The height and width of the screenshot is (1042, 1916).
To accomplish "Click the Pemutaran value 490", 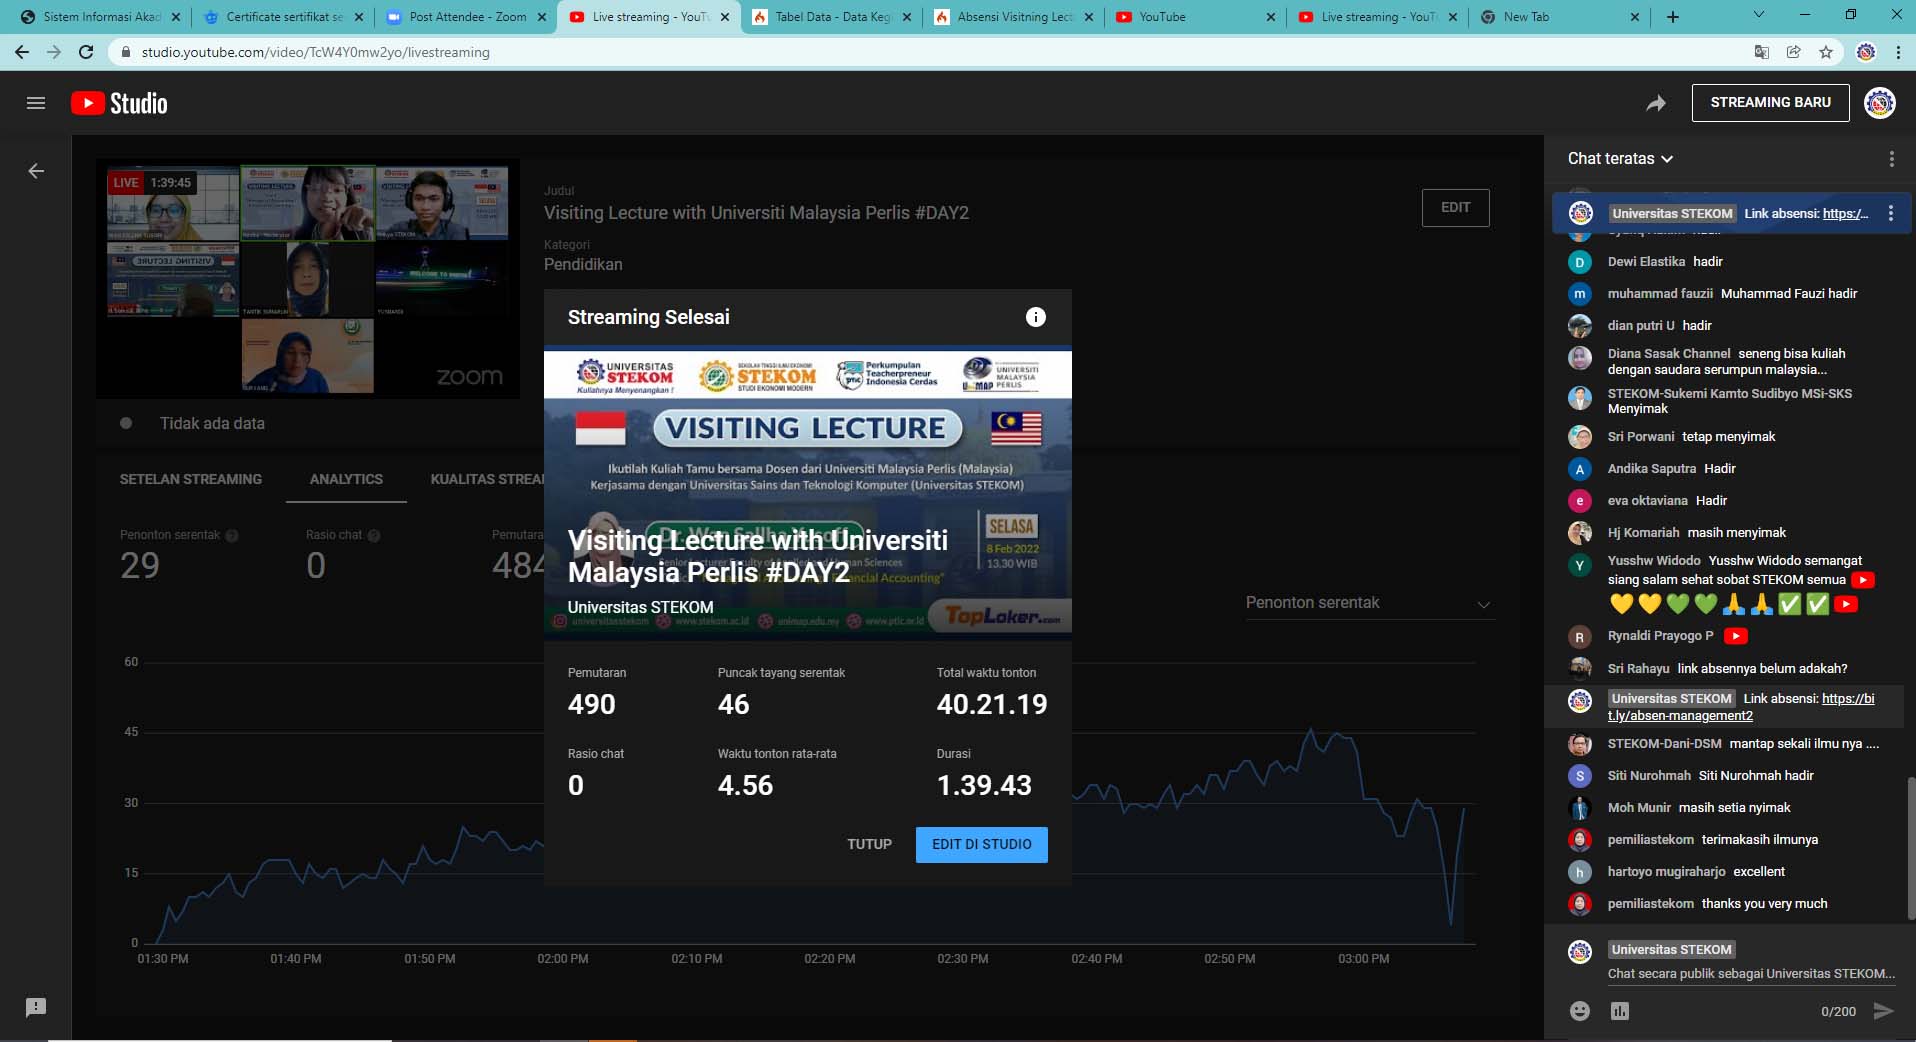I will pos(591,705).
